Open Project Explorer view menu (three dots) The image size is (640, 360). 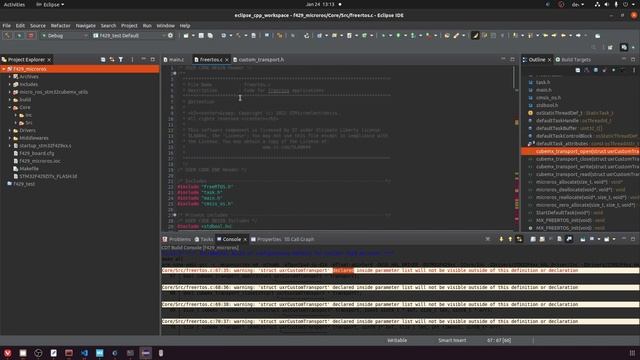132,60
